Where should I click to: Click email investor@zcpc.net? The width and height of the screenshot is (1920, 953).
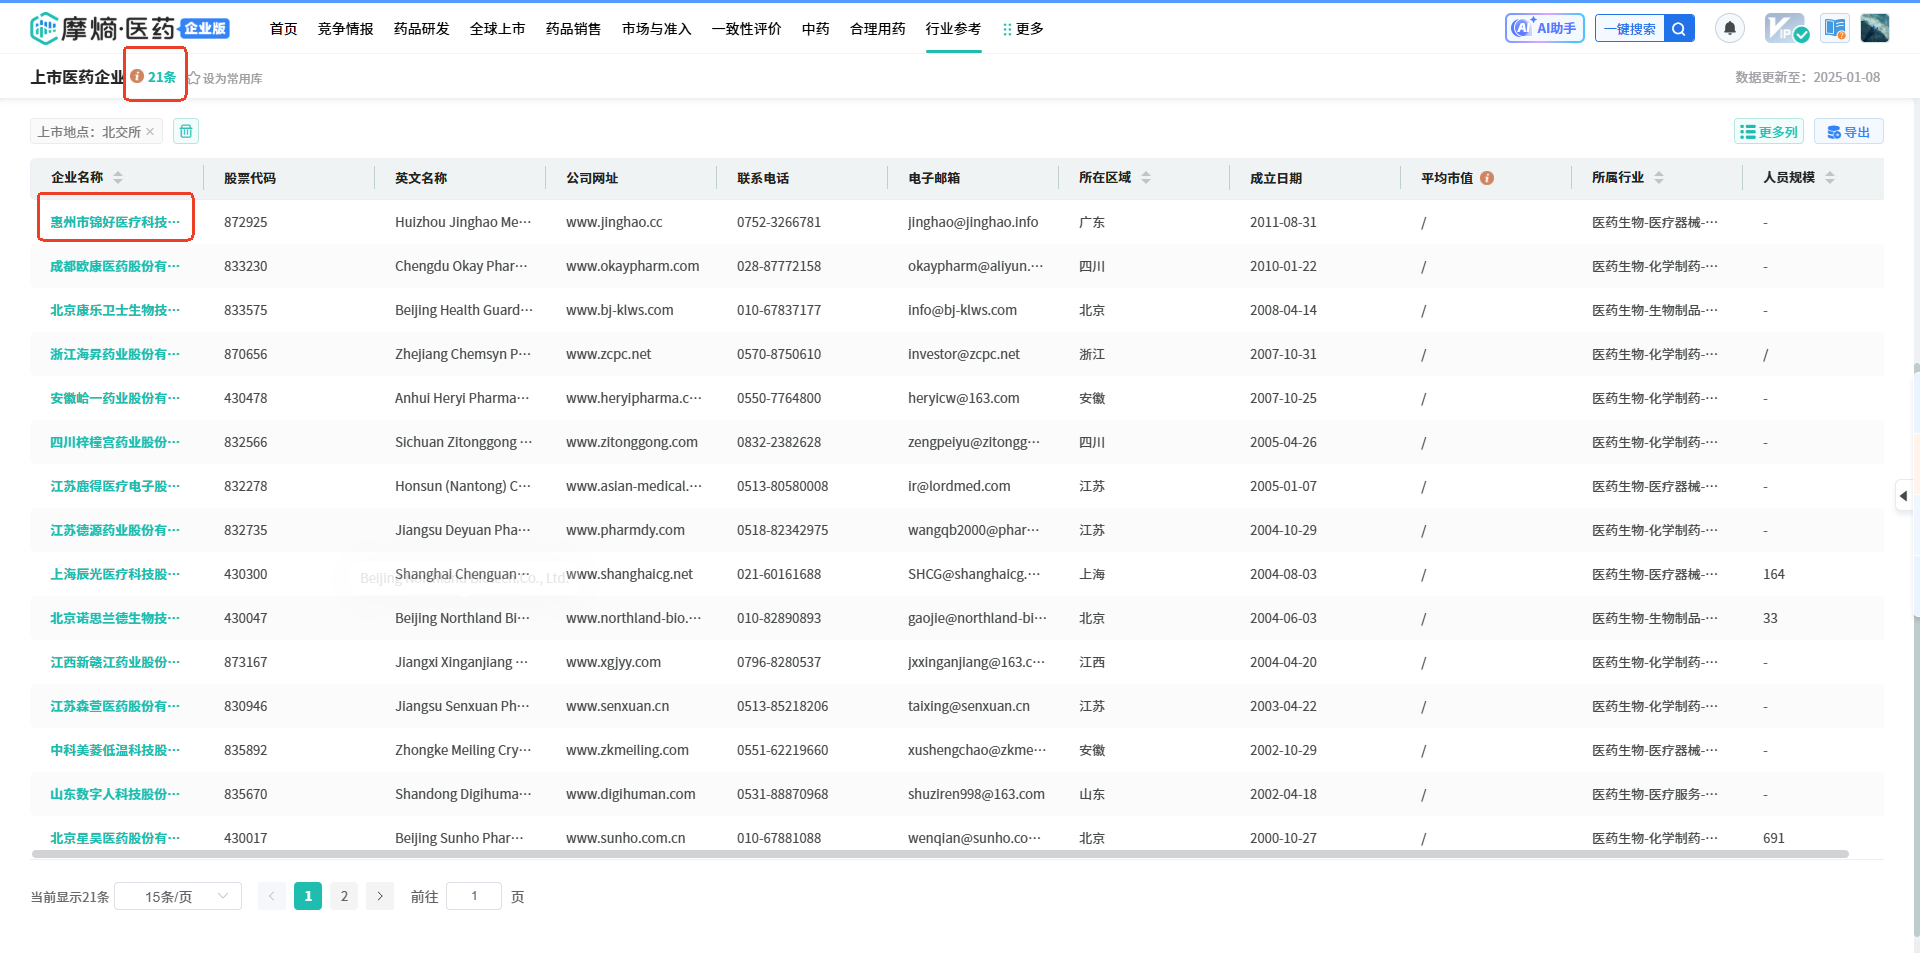coord(964,354)
